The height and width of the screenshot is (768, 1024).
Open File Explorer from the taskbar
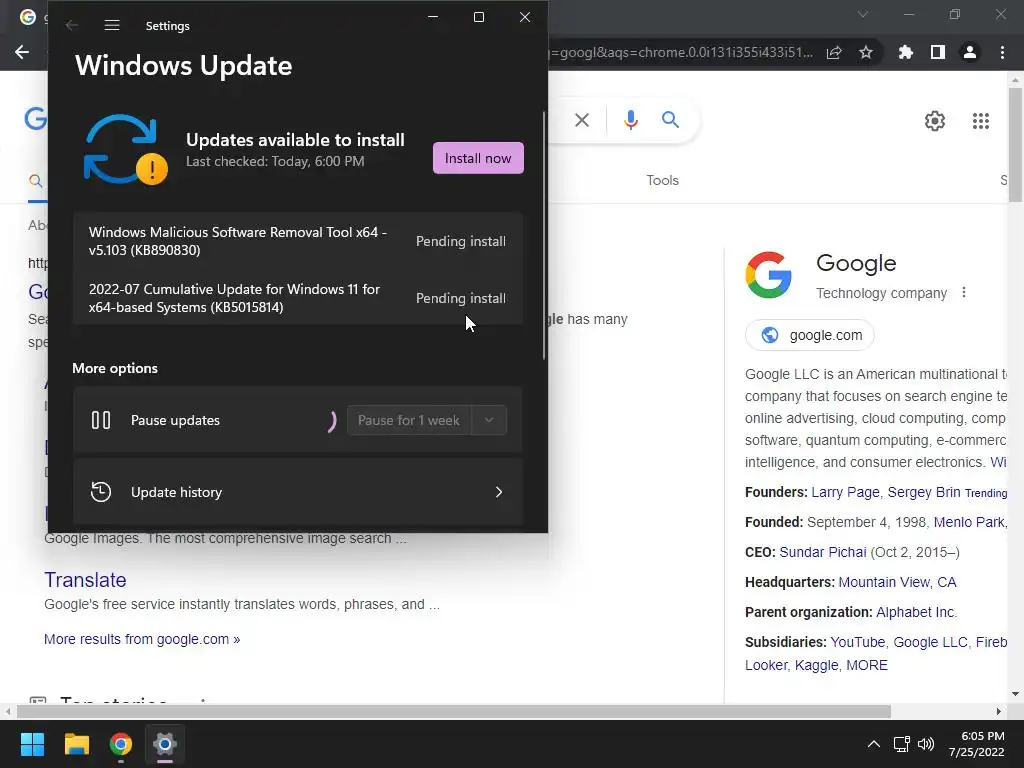click(76, 744)
